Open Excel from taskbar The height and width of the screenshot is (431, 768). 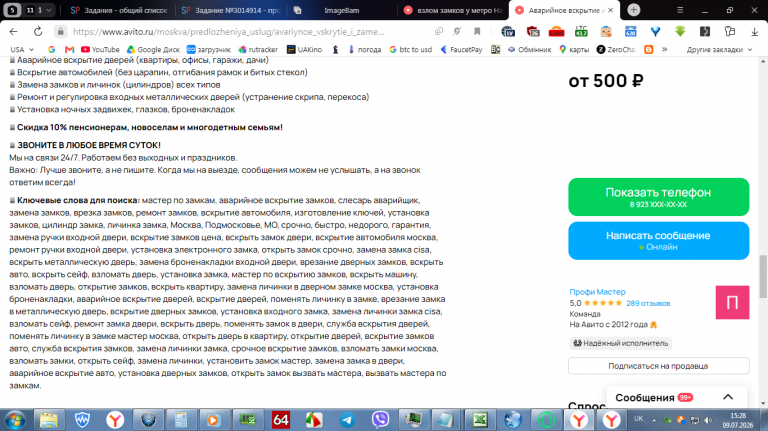[480, 420]
